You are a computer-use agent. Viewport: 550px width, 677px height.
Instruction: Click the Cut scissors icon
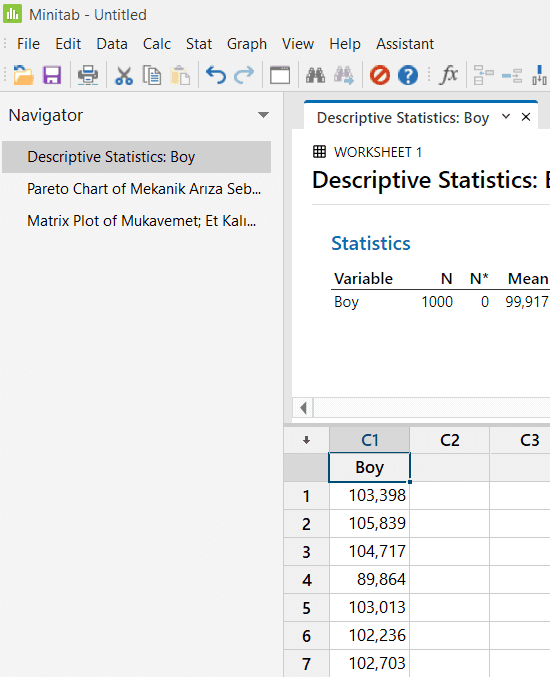click(124, 76)
